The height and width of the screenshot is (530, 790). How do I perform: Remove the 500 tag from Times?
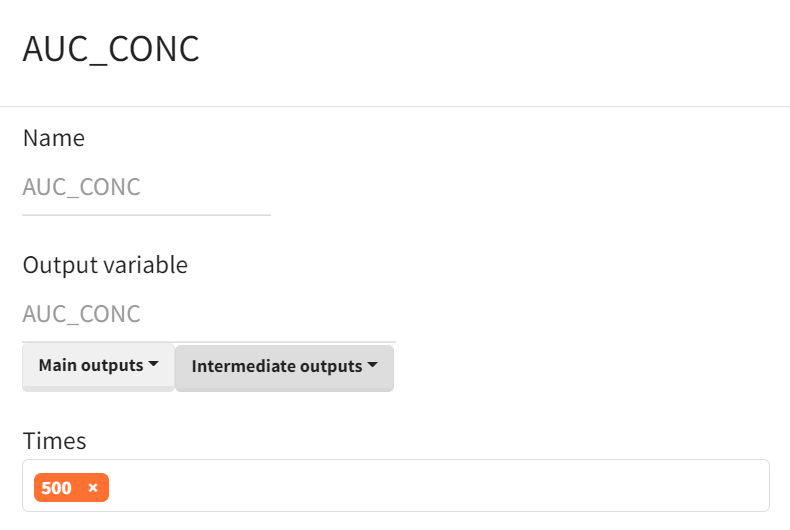click(93, 488)
